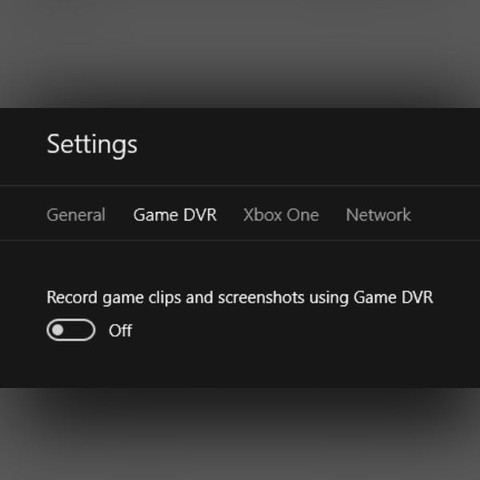Click the blurred background above Settings panel

pos(240,53)
